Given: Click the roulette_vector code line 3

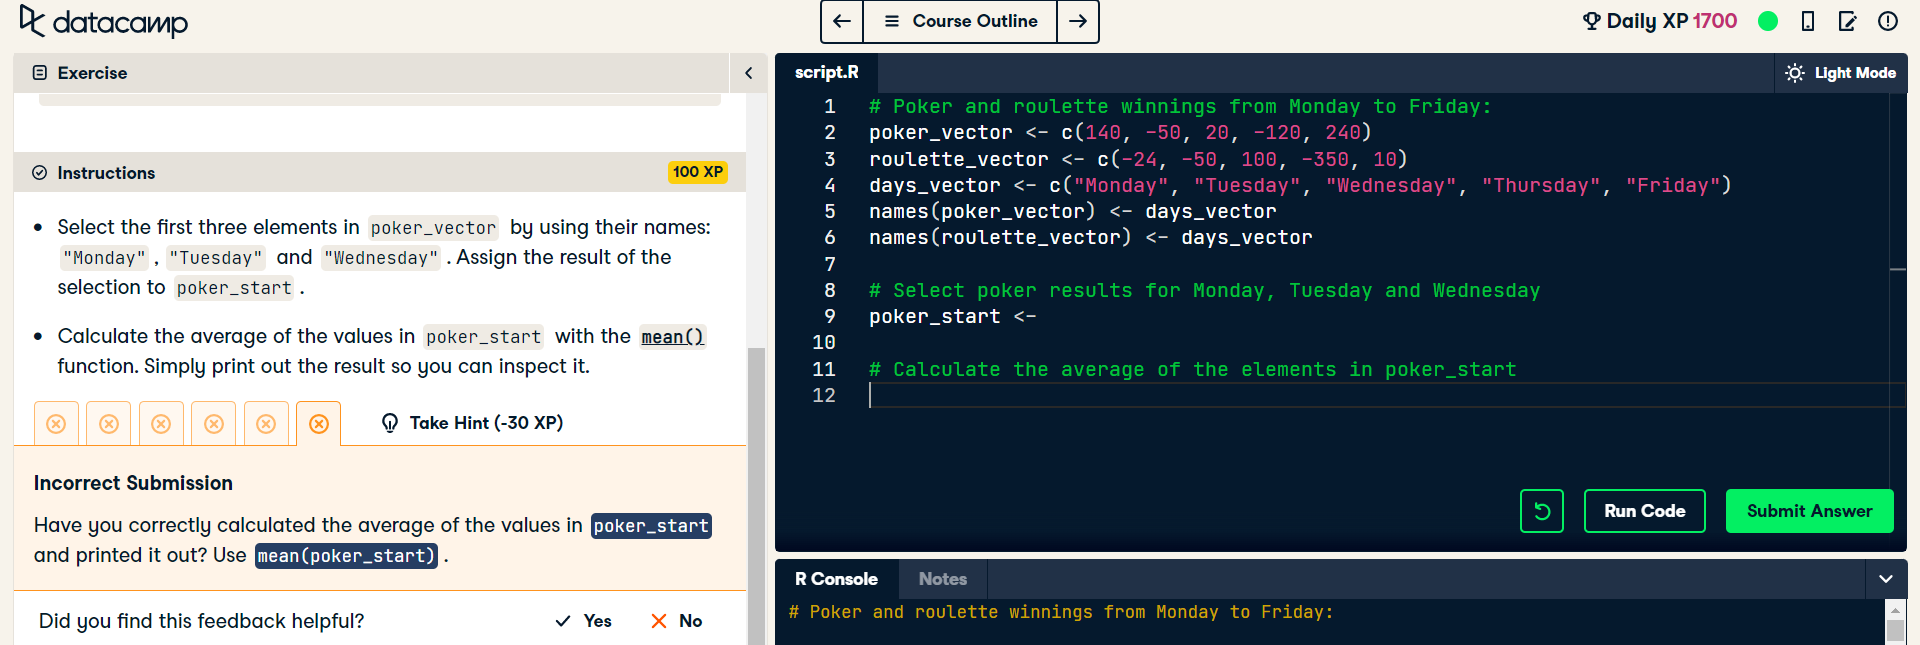Looking at the screenshot, I should pyautogui.click(x=1138, y=159).
